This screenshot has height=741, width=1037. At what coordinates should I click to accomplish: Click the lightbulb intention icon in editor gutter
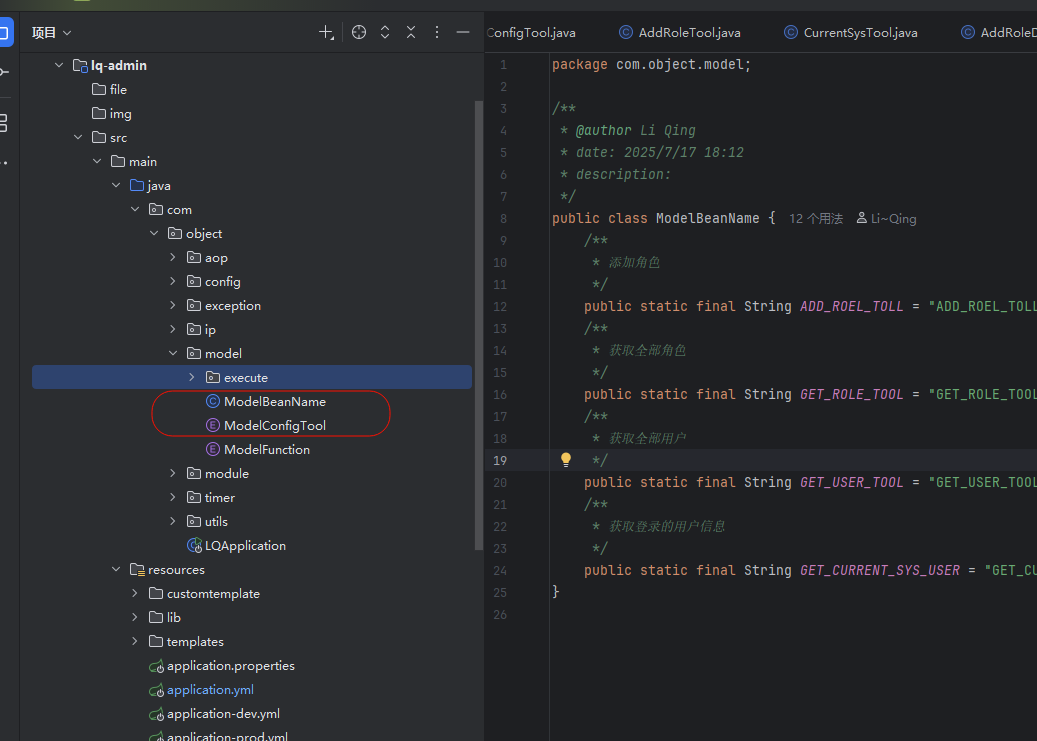pos(565,460)
